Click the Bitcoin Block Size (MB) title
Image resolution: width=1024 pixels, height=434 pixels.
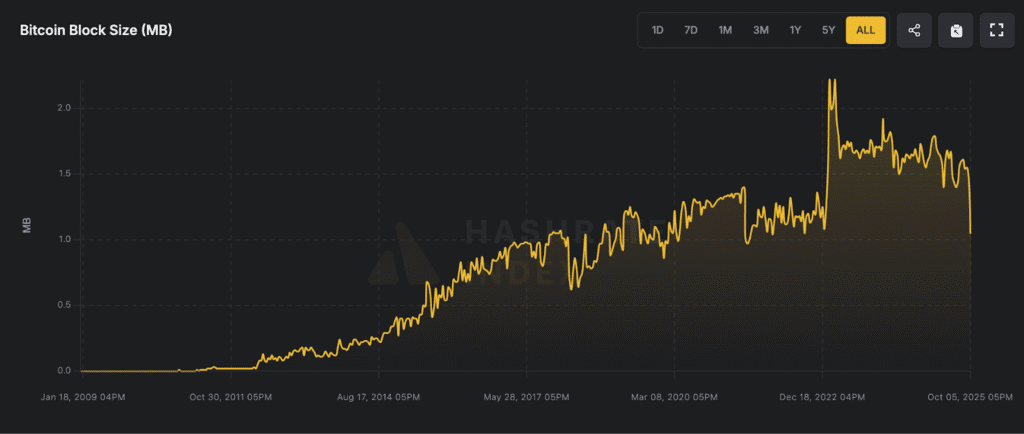click(96, 30)
